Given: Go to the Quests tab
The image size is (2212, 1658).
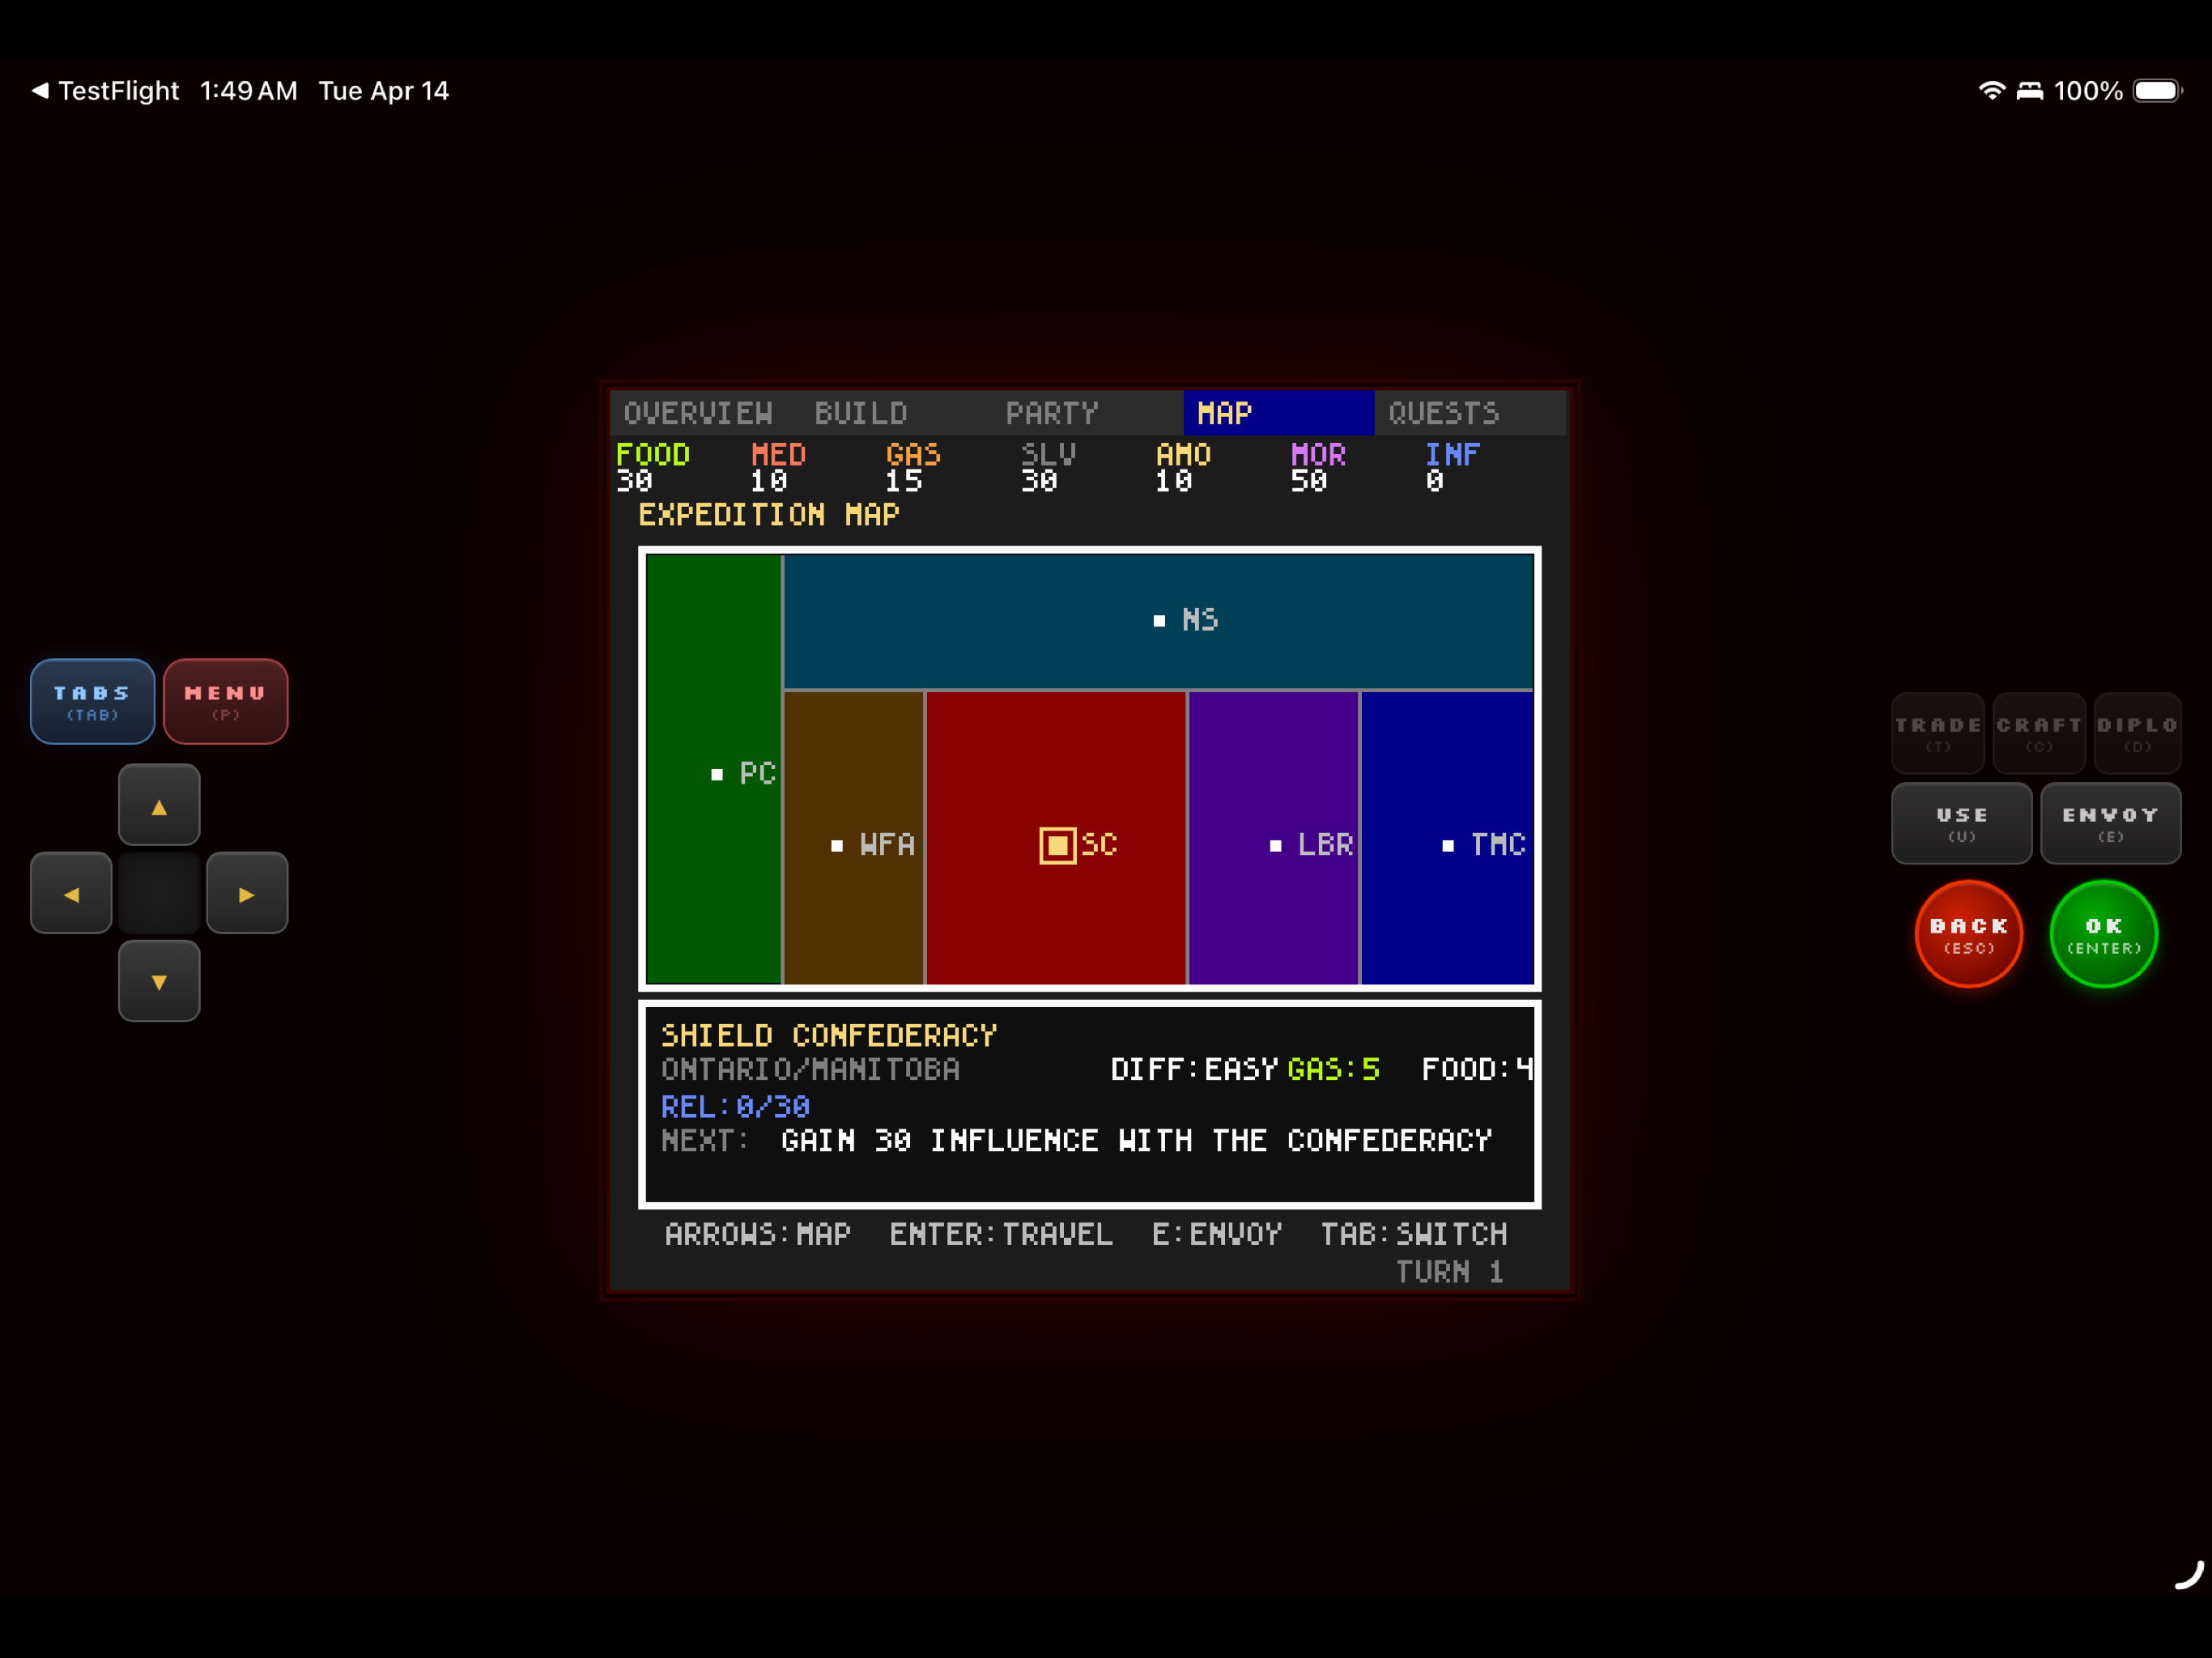Looking at the screenshot, I should (x=1443, y=413).
